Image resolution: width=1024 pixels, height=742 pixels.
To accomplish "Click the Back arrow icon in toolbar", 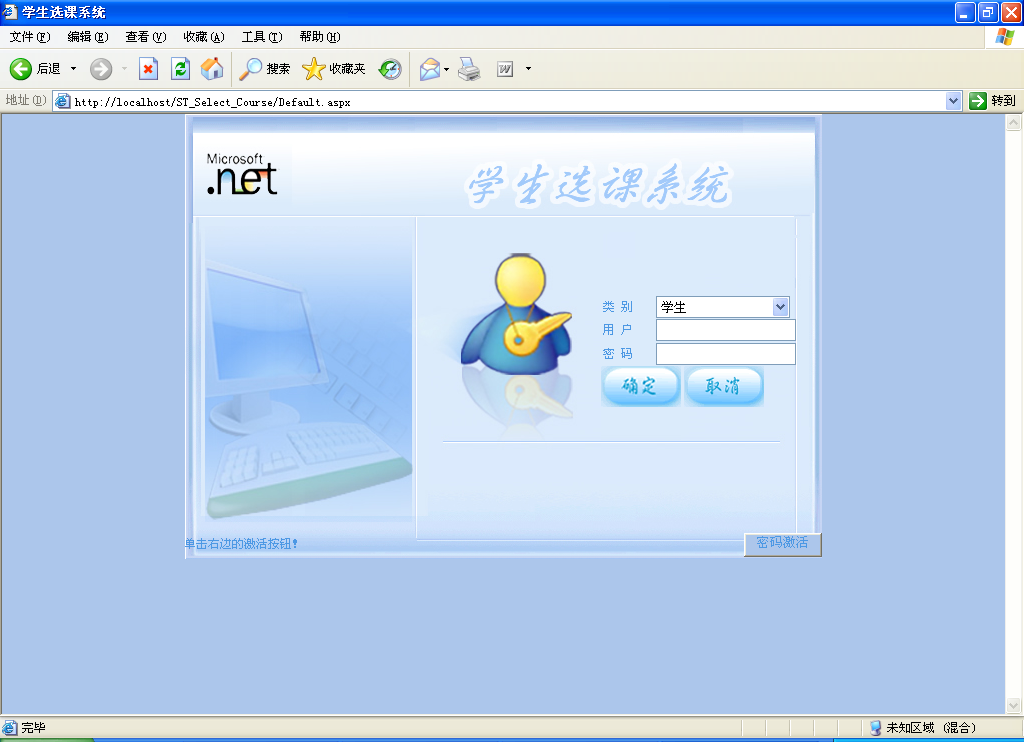I will pyautogui.click(x=21, y=69).
